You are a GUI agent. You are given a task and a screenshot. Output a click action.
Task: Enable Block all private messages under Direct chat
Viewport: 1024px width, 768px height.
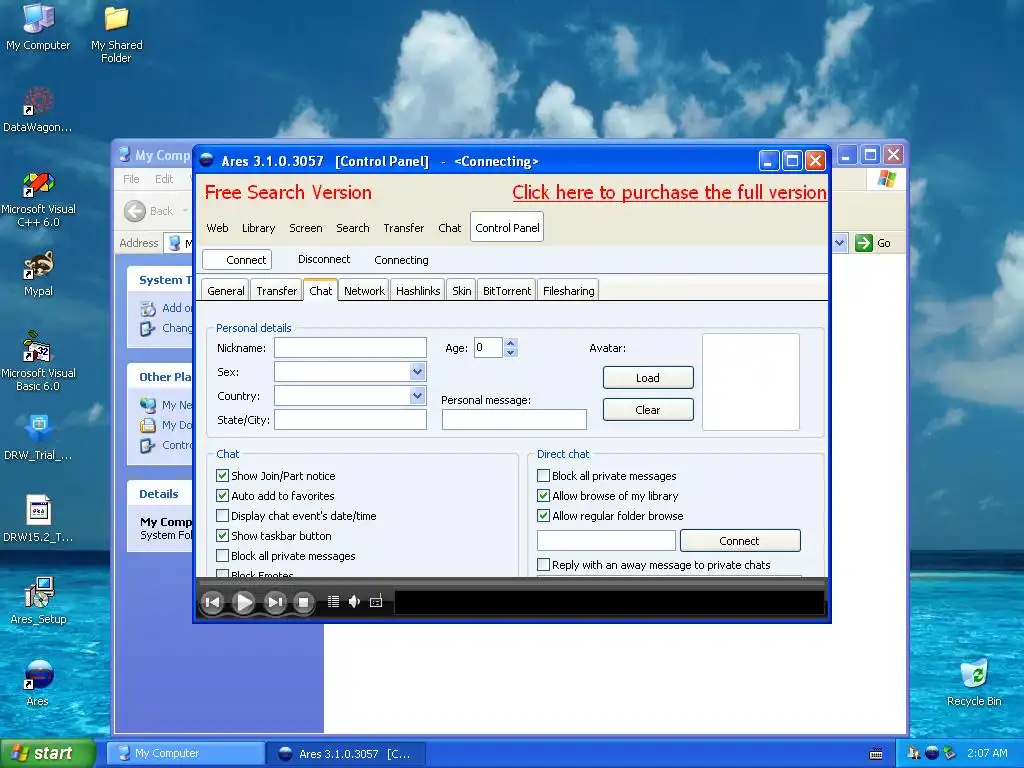pos(543,475)
